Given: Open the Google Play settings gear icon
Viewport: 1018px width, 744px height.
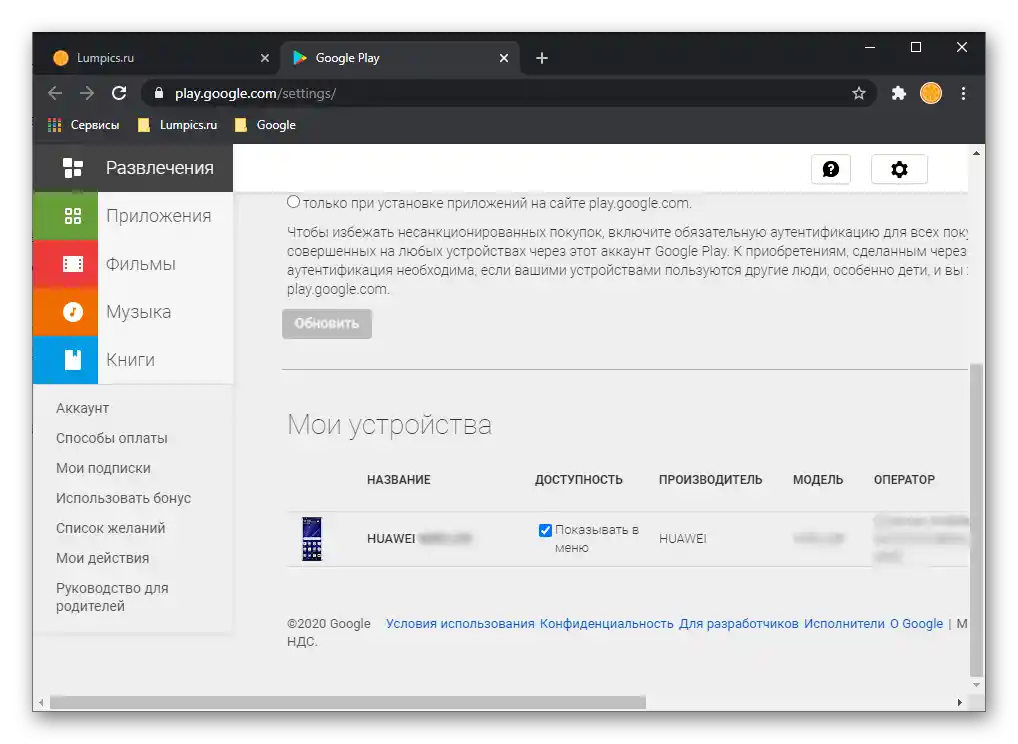Looking at the screenshot, I should pos(898,169).
